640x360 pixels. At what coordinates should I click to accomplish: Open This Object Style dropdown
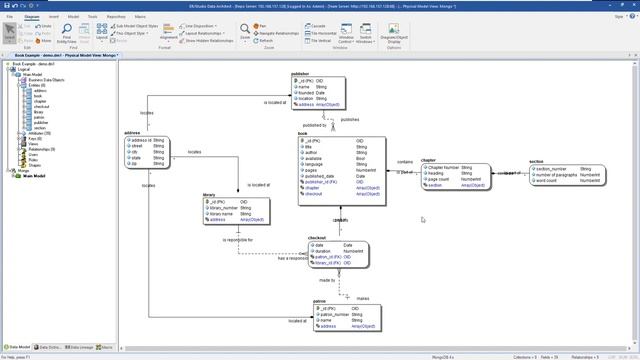[129, 33]
